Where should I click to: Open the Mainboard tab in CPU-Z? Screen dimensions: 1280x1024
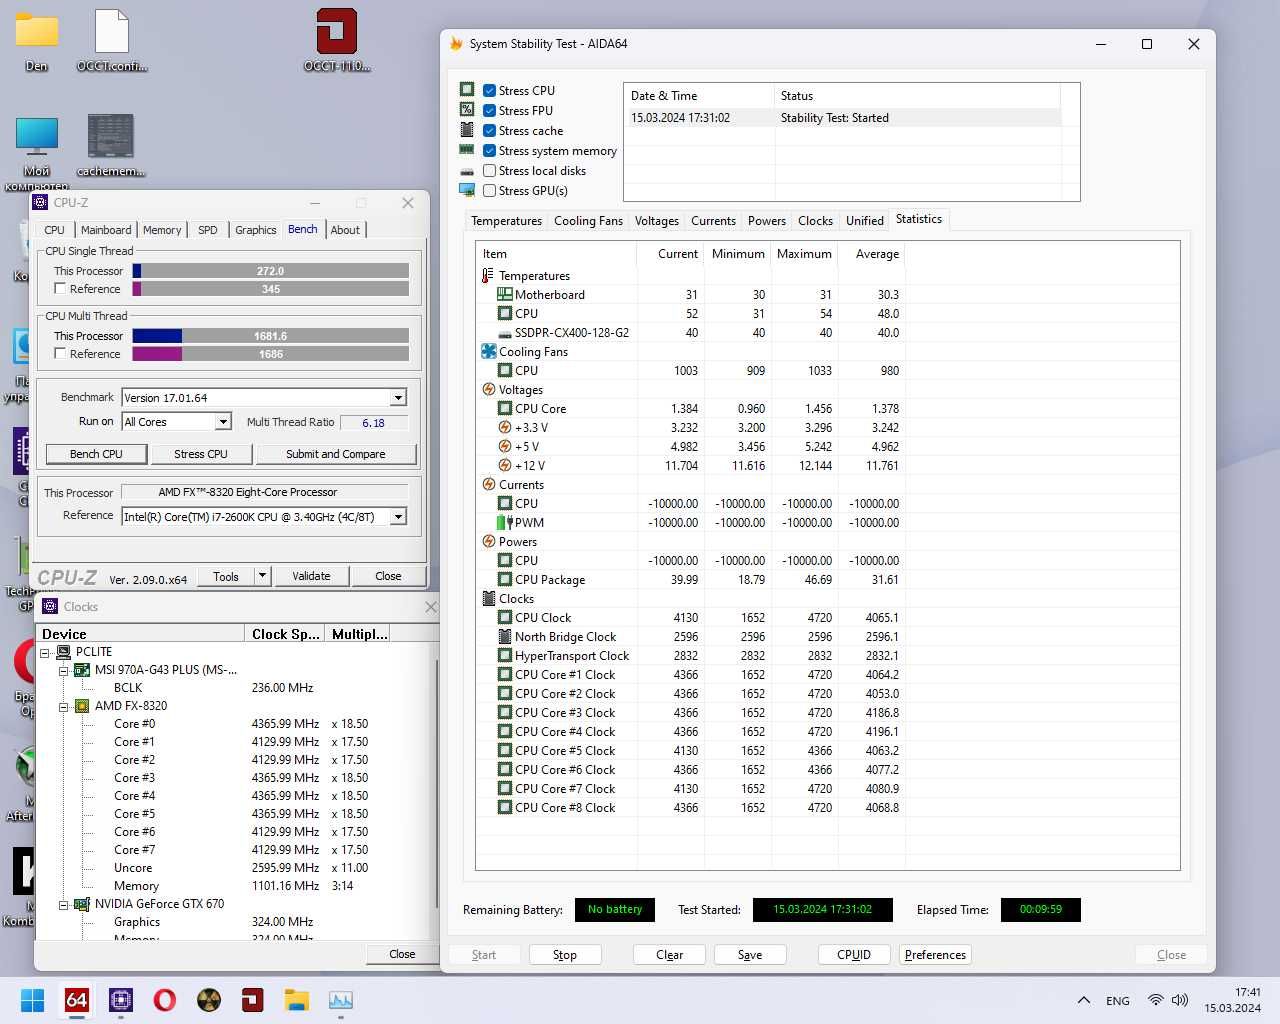[106, 230]
